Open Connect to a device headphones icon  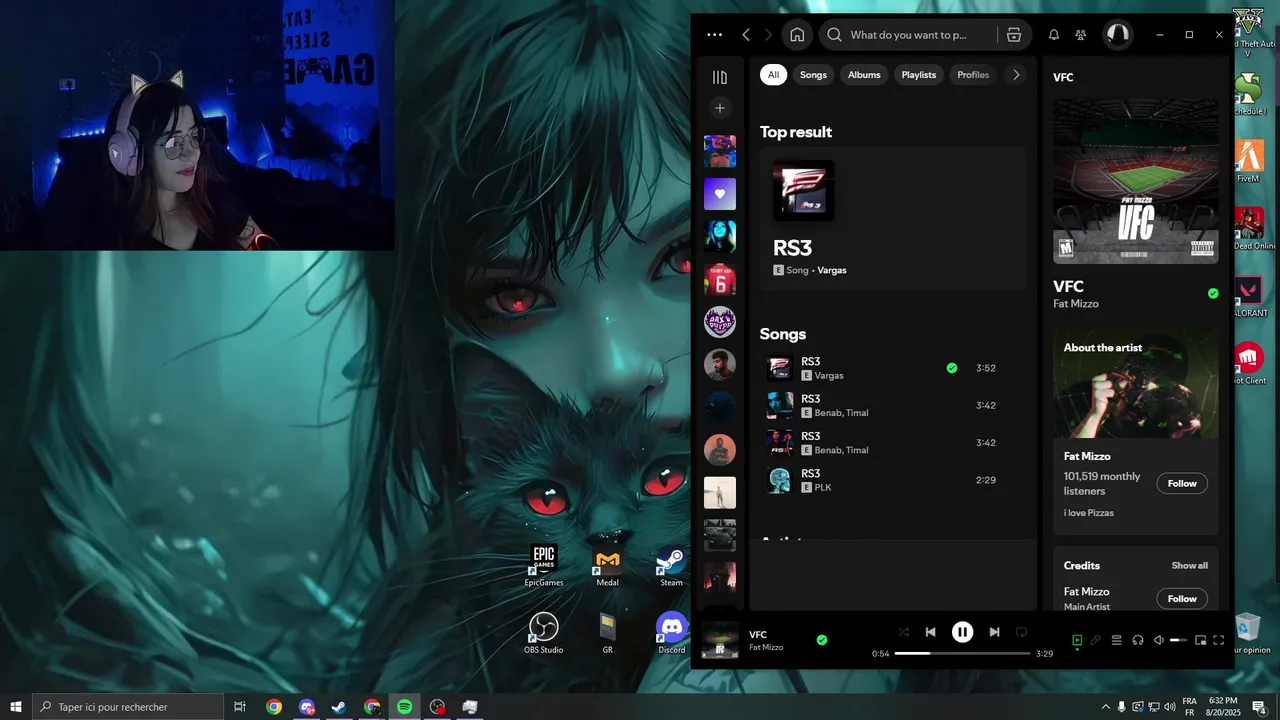click(1138, 640)
